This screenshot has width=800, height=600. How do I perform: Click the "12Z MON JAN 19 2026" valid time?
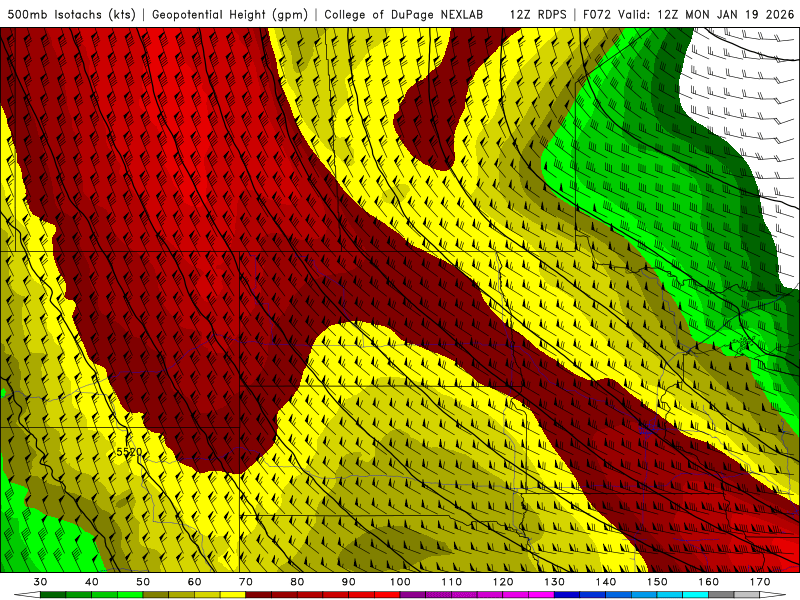pos(726,14)
